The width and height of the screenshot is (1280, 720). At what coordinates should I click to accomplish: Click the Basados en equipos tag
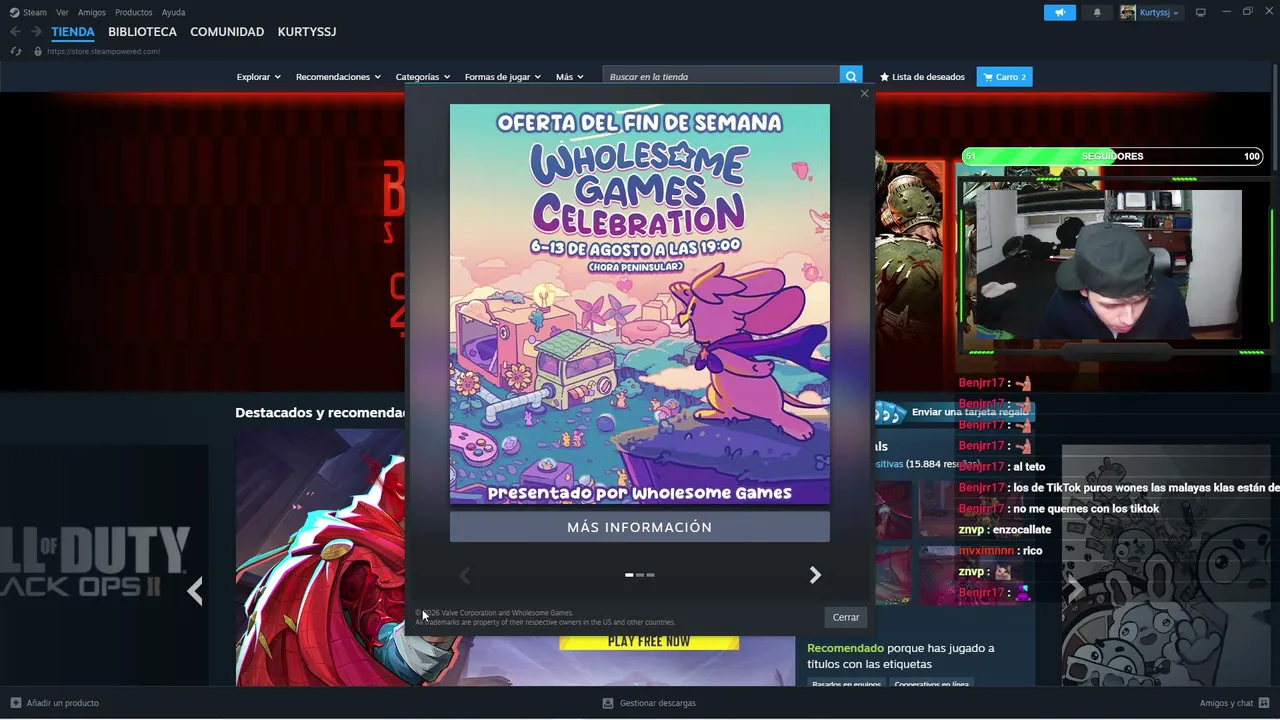pos(846,684)
